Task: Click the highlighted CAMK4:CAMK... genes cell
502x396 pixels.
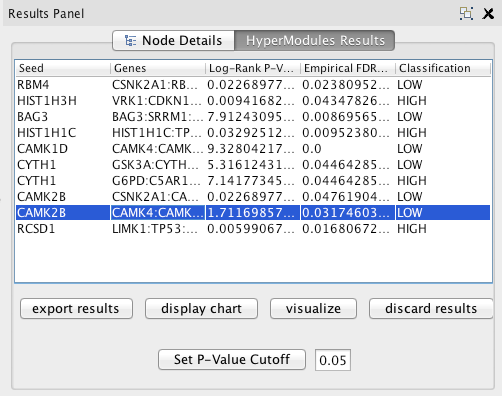Action: (158, 213)
